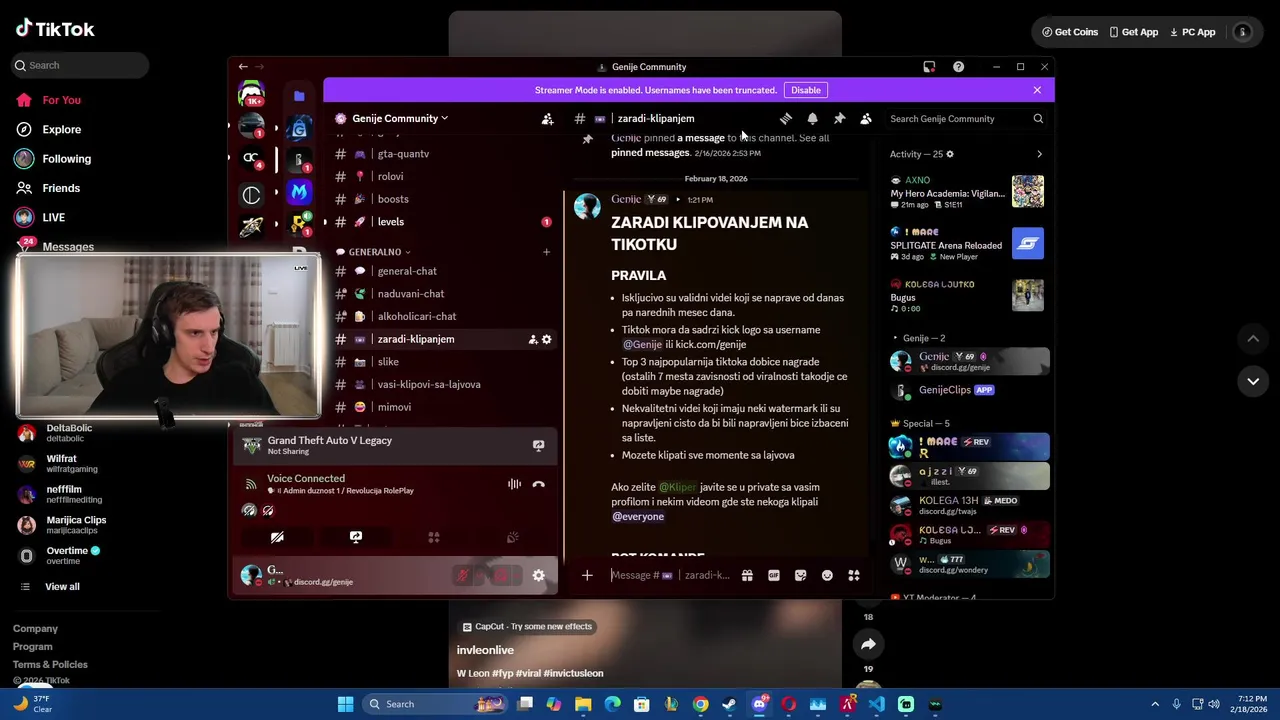
Task: Edit zaradi-klipanjem channel settings gear
Action: tap(546, 339)
